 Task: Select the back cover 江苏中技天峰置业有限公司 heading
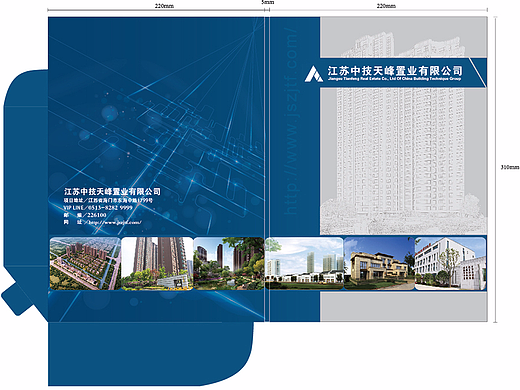point(112,192)
